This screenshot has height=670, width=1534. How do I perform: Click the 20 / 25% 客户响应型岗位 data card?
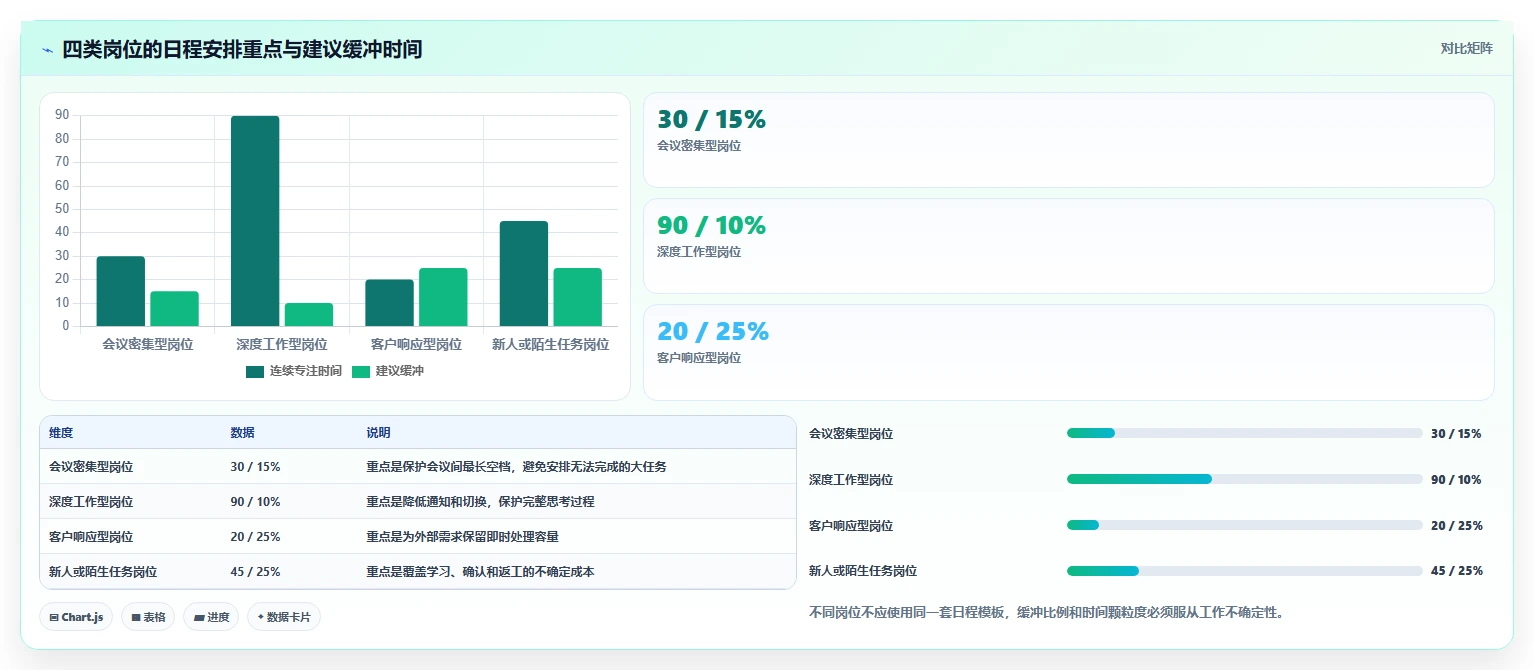[1068, 352]
